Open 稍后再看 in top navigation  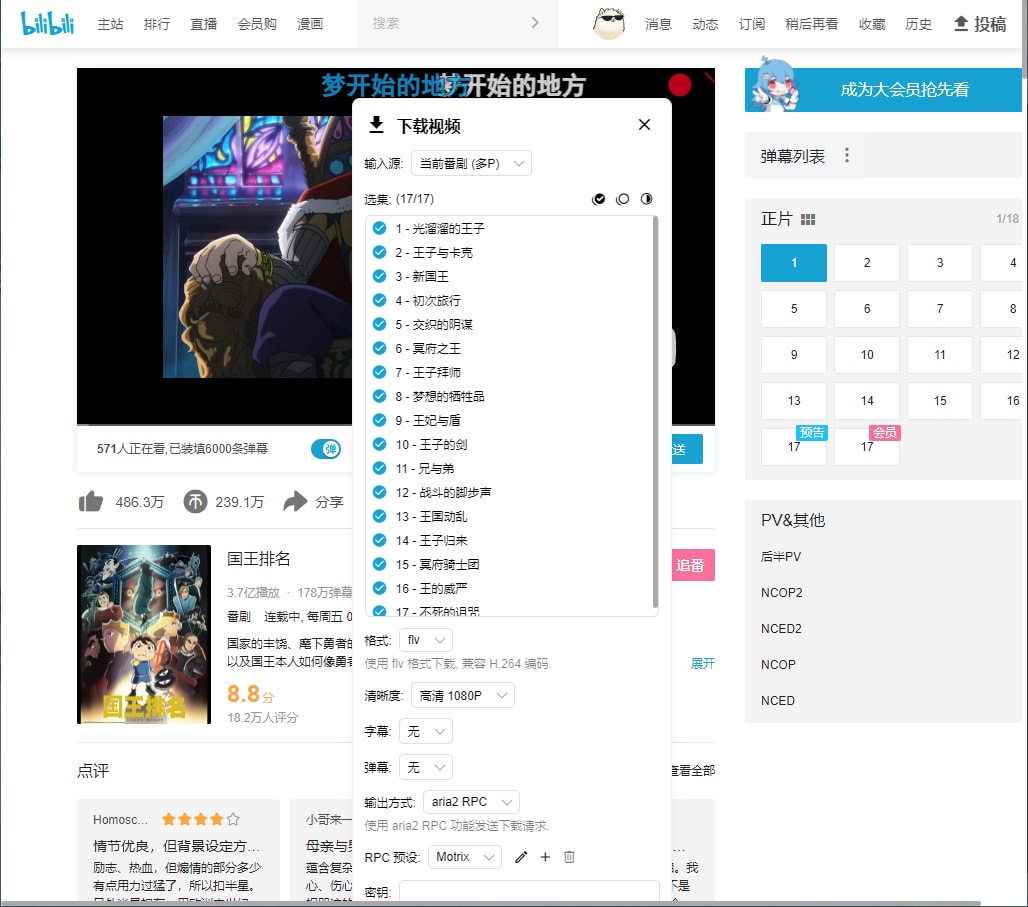click(x=812, y=24)
